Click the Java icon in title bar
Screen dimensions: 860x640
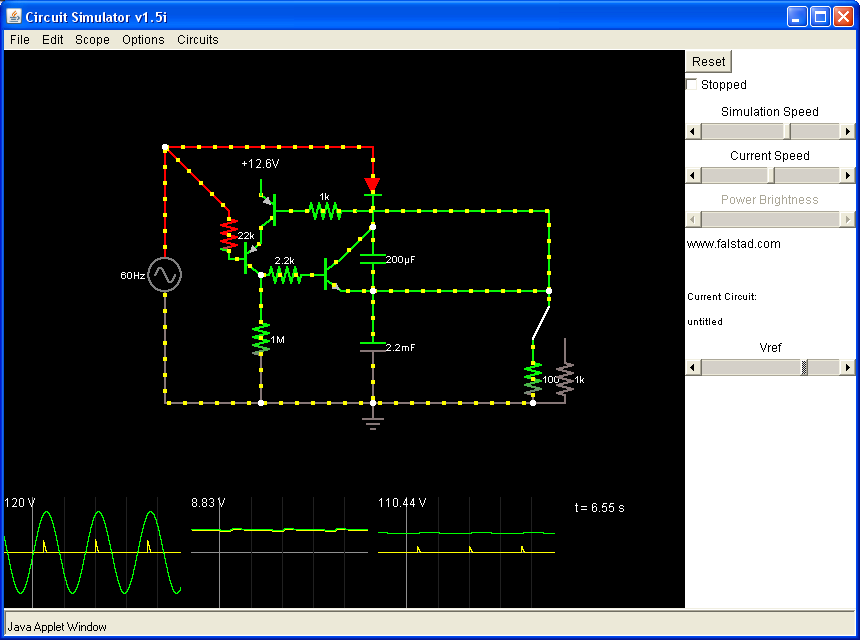(x=14, y=16)
